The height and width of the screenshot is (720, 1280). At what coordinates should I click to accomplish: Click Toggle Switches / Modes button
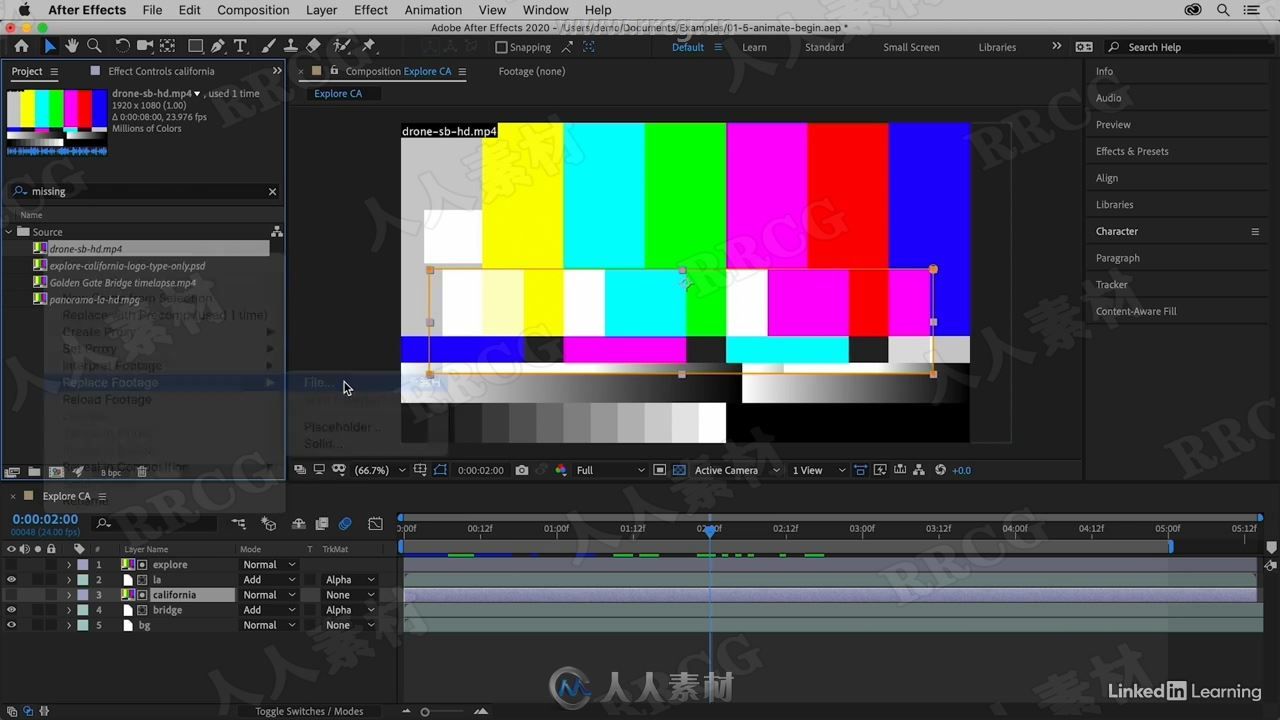pos(309,711)
